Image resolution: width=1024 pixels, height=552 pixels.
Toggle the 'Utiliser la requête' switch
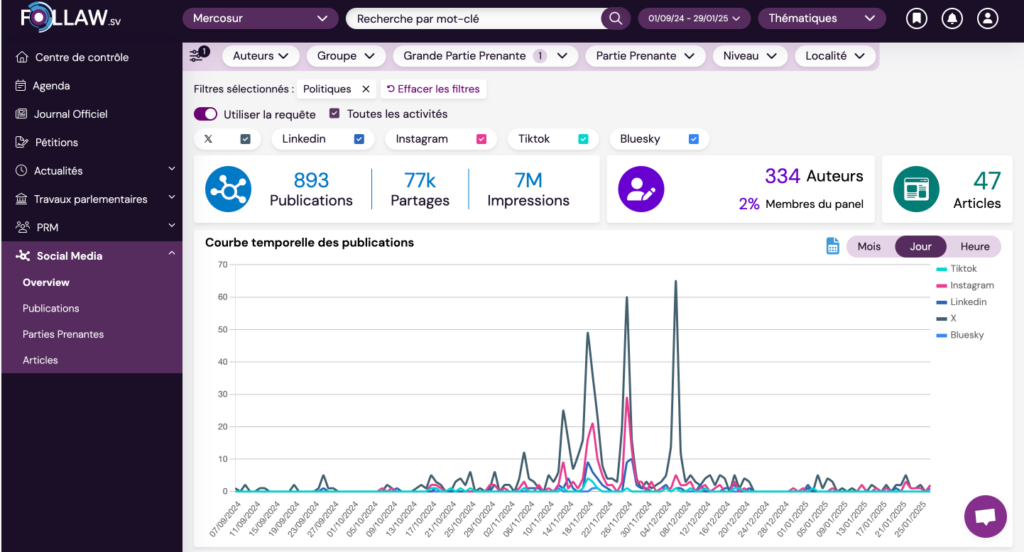click(x=206, y=114)
